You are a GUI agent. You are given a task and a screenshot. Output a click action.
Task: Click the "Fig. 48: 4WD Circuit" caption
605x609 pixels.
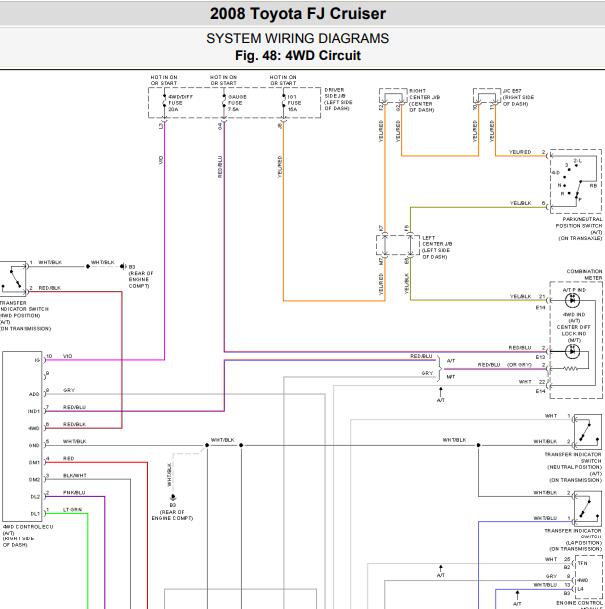coord(298,55)
